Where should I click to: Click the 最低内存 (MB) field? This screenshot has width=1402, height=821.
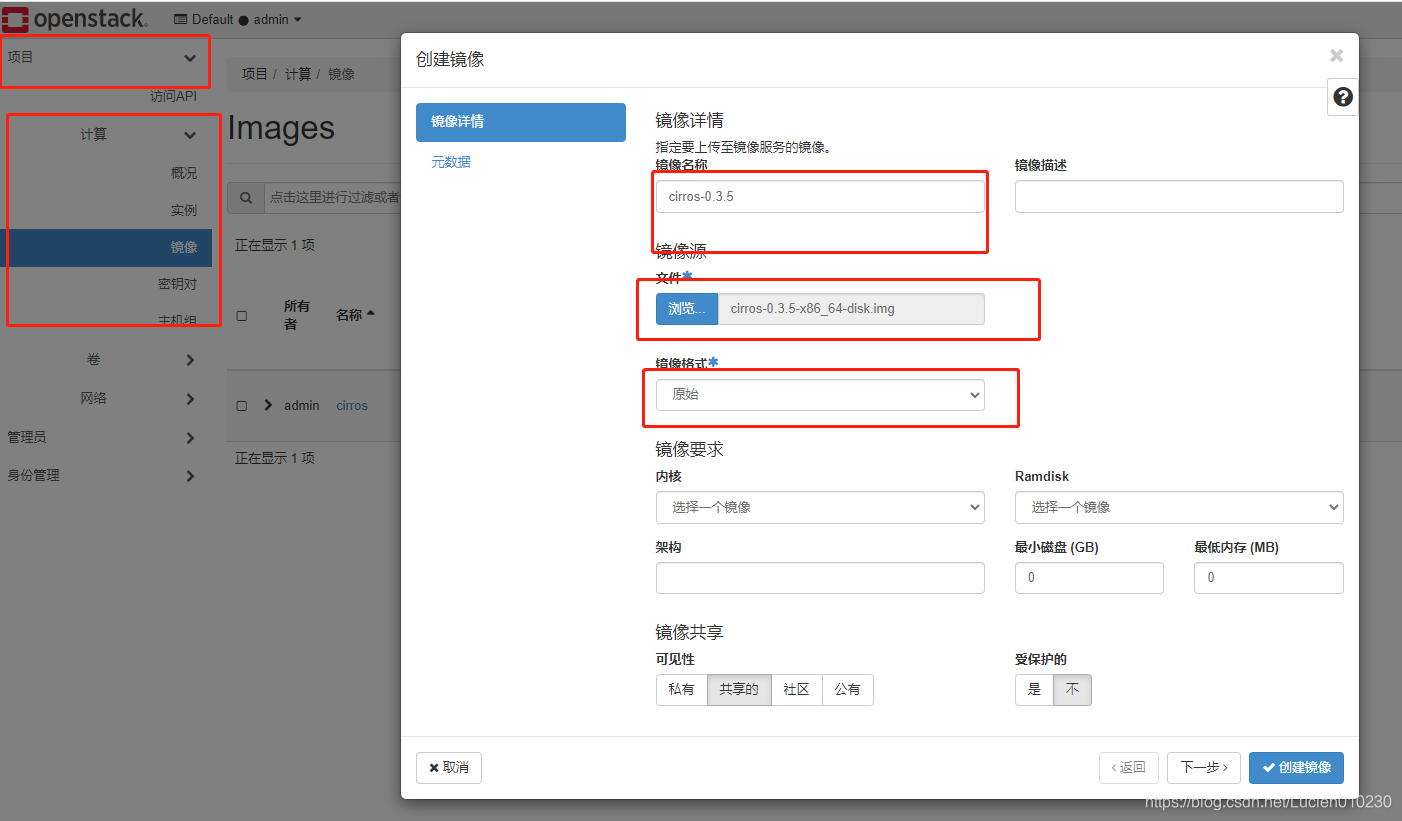1269,578
